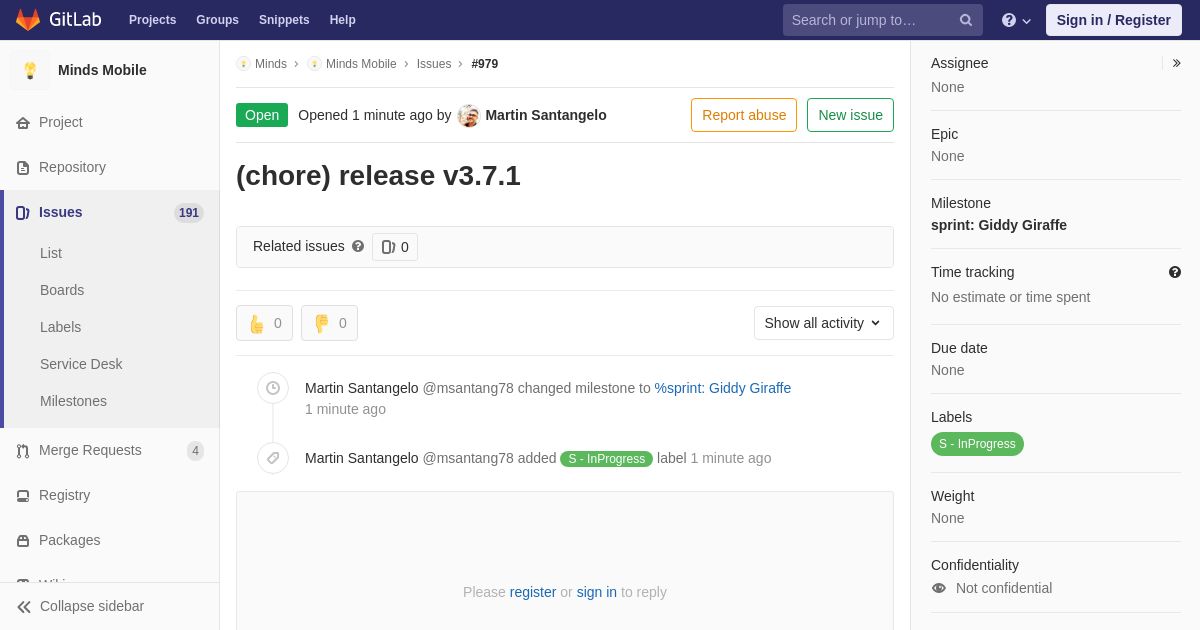This screenshot has width=1200, height=630.
Task: Open the Help menu item
Action: coord(342,20)
